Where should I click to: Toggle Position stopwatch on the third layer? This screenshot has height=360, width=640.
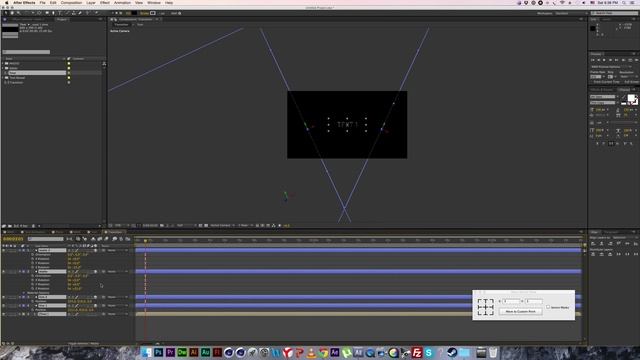32,301
